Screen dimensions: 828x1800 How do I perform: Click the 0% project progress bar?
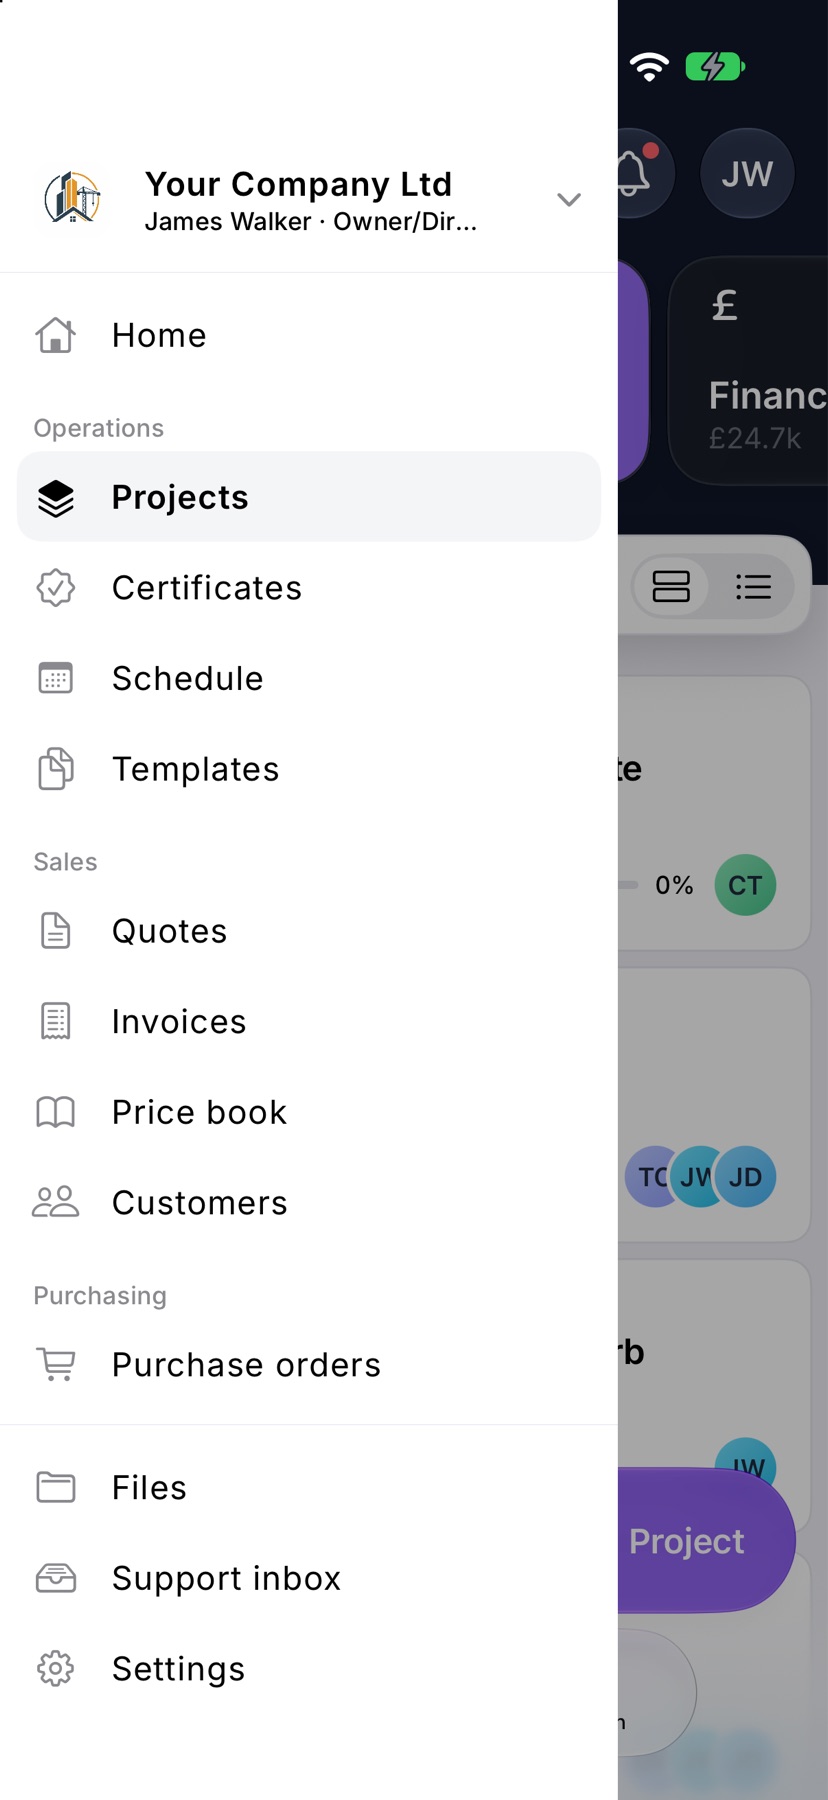628,885
